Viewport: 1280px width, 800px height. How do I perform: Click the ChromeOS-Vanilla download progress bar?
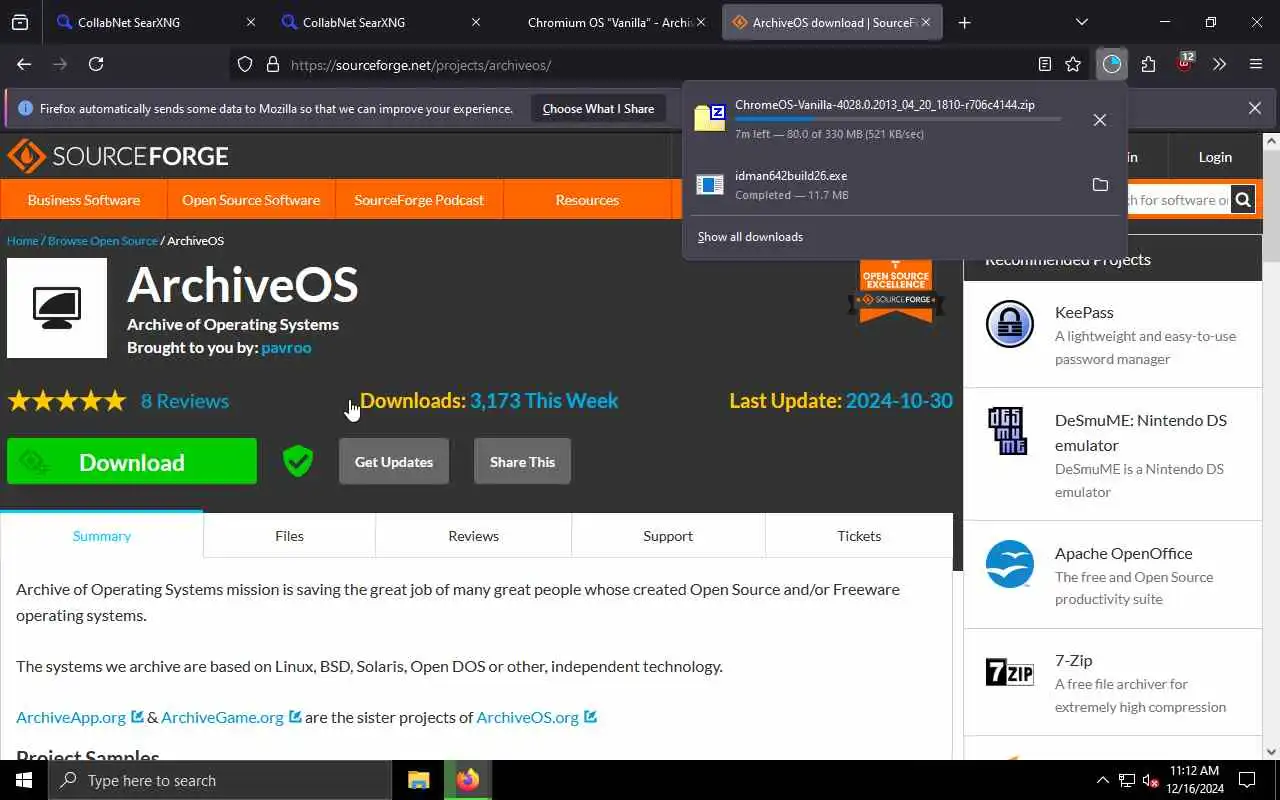(898, 119)
